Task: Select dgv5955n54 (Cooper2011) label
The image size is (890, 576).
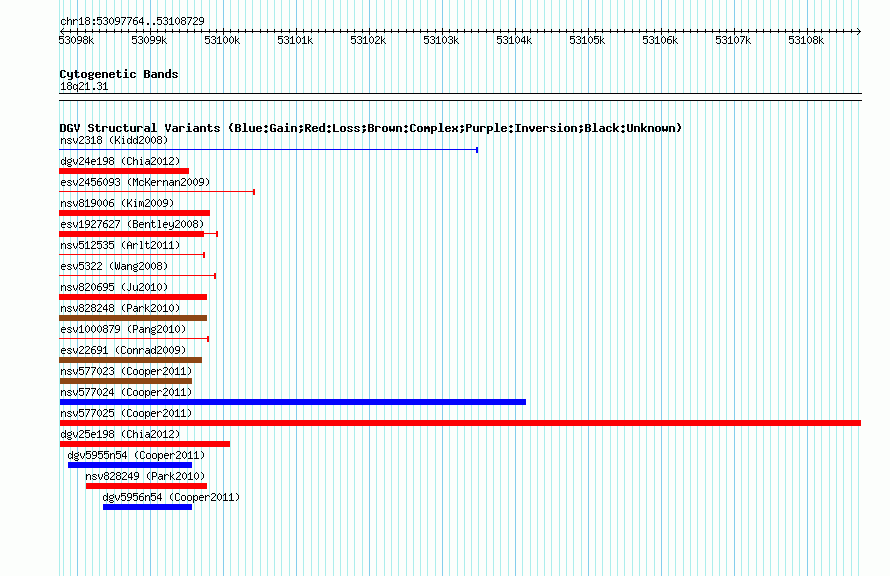Action: [x=136, y=455]
